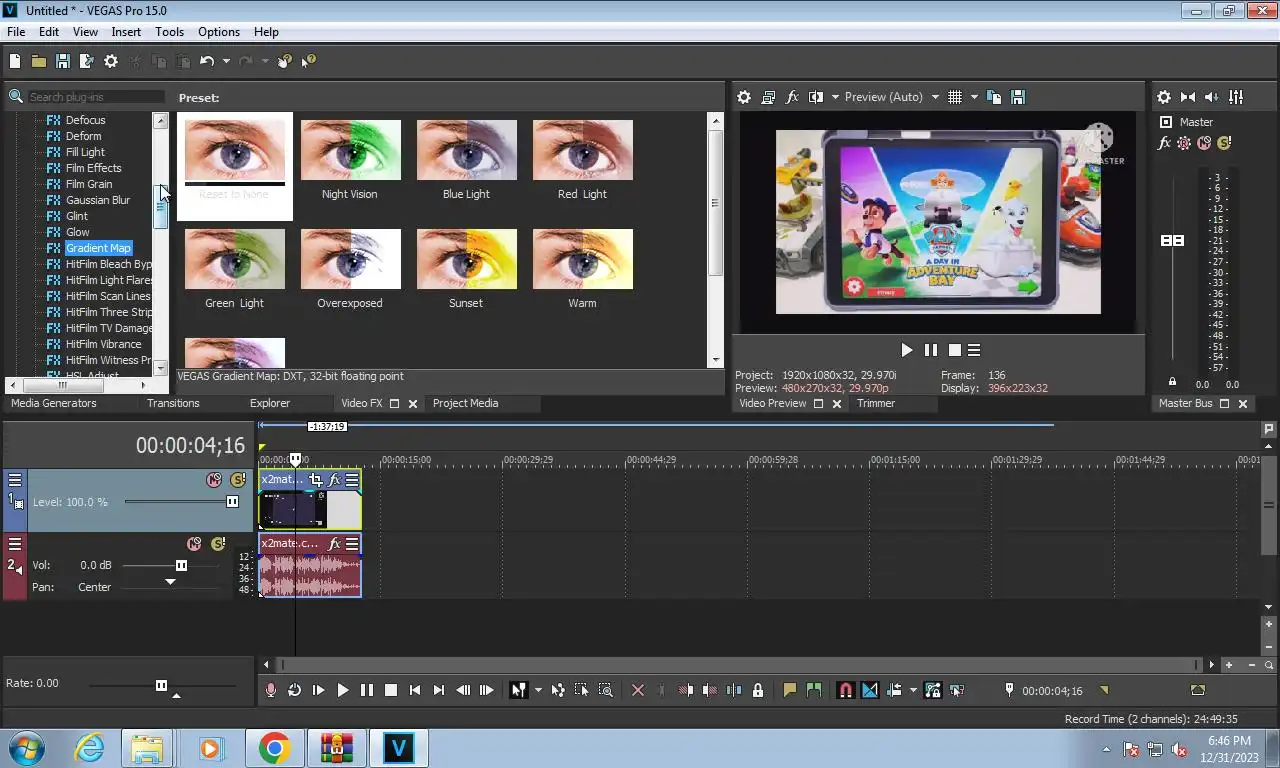Screen dimensions: 1280x768
Task: Open project Properties gear in main toolbar
Action: coord(111,61)
